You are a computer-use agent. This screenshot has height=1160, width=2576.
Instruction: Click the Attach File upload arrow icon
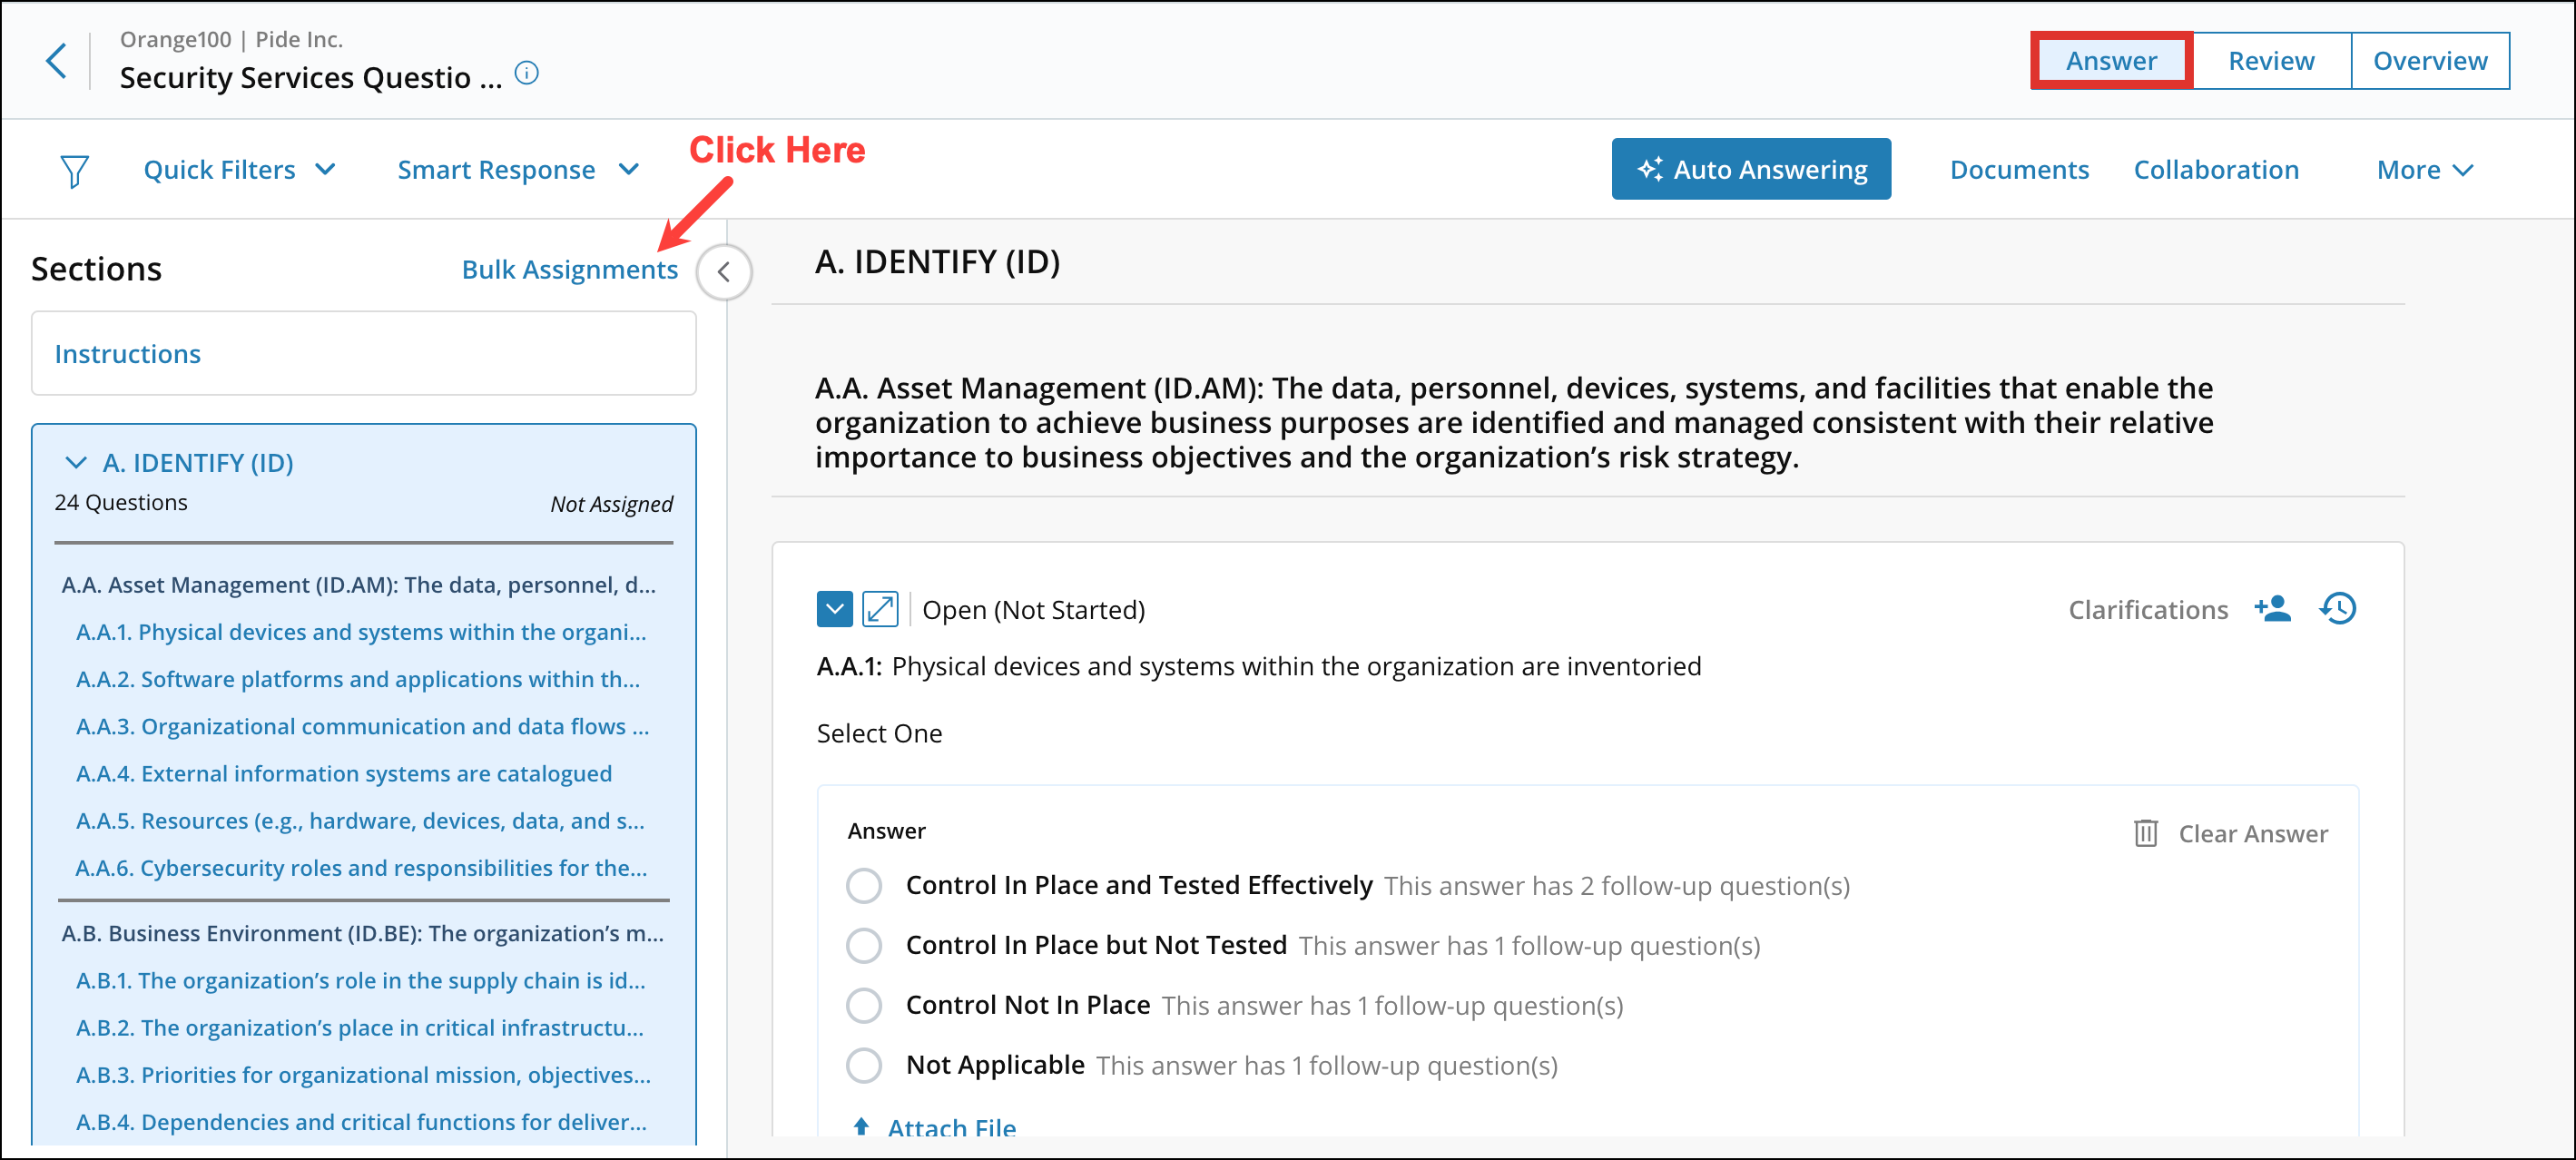[861, 1127]
